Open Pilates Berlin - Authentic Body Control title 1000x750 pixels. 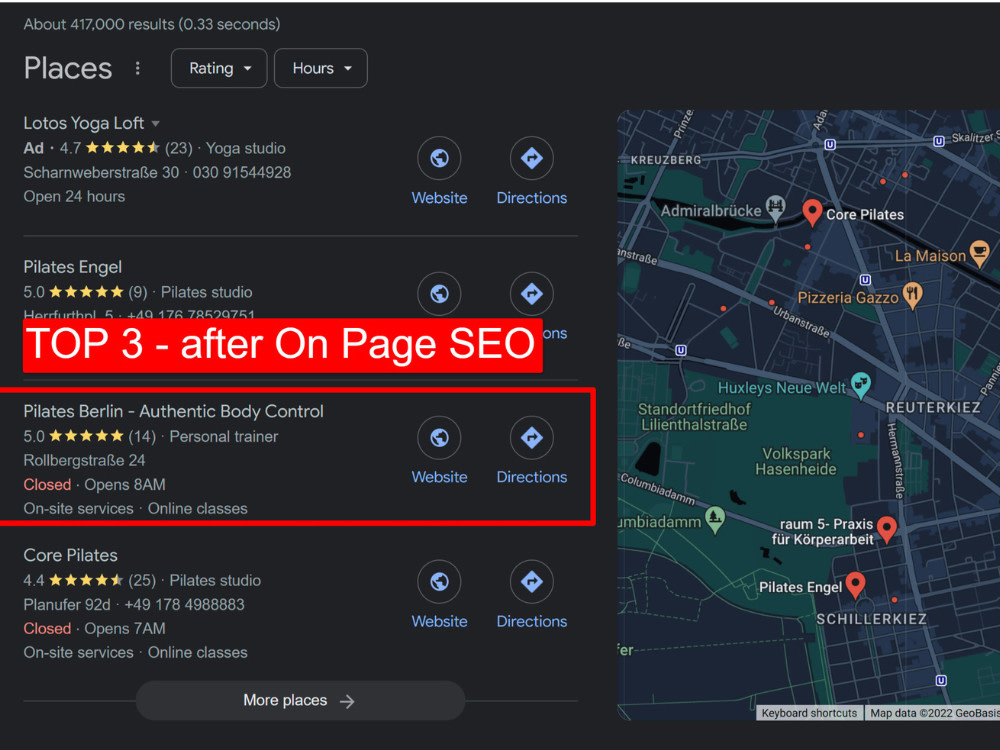[x=173, y=411]
